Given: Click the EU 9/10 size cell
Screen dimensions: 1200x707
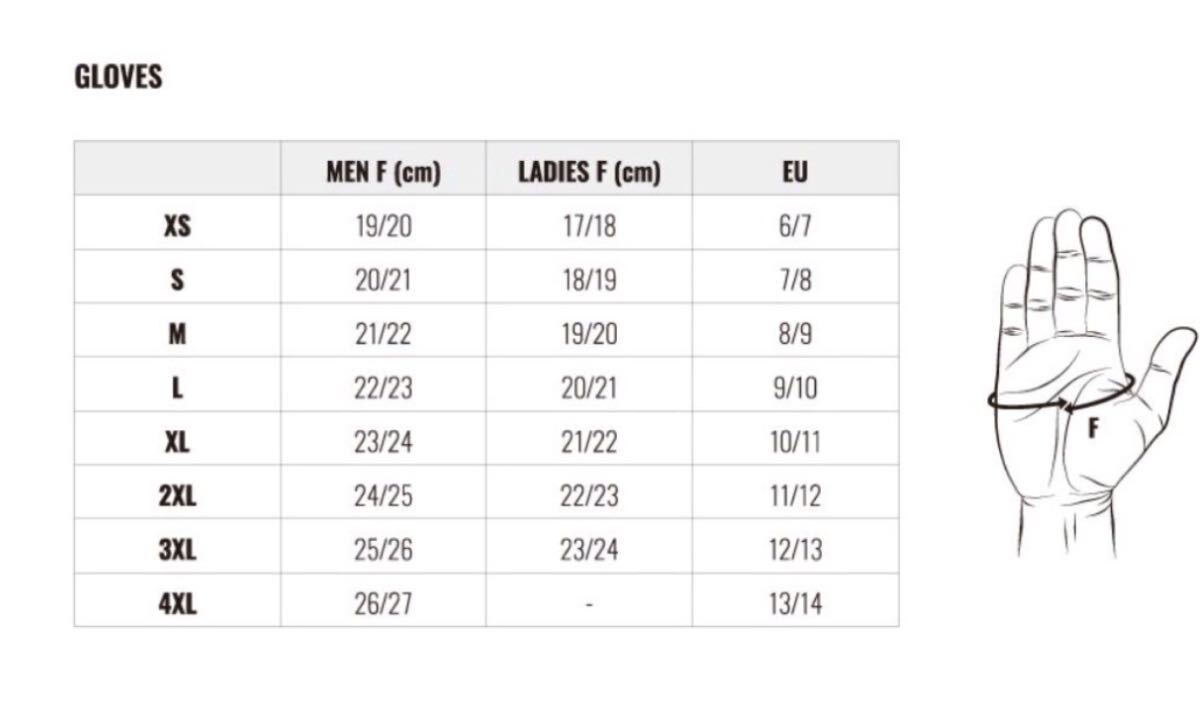Looking at the screenshot, I should coord(795,388).
